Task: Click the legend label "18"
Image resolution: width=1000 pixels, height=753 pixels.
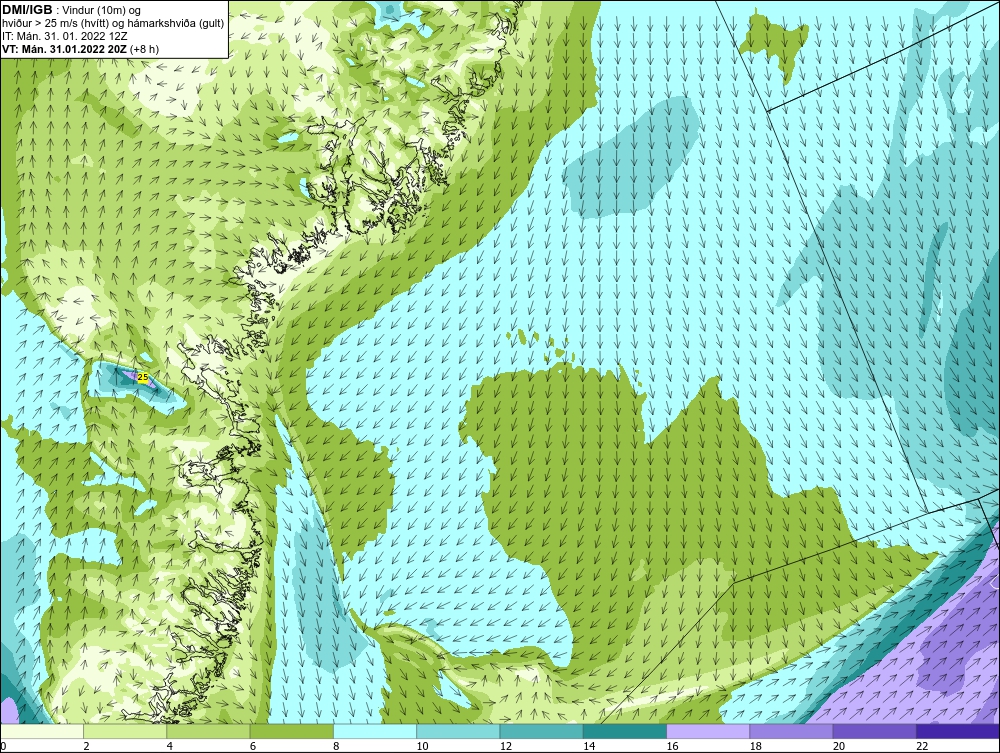Action: click(755, 747)
